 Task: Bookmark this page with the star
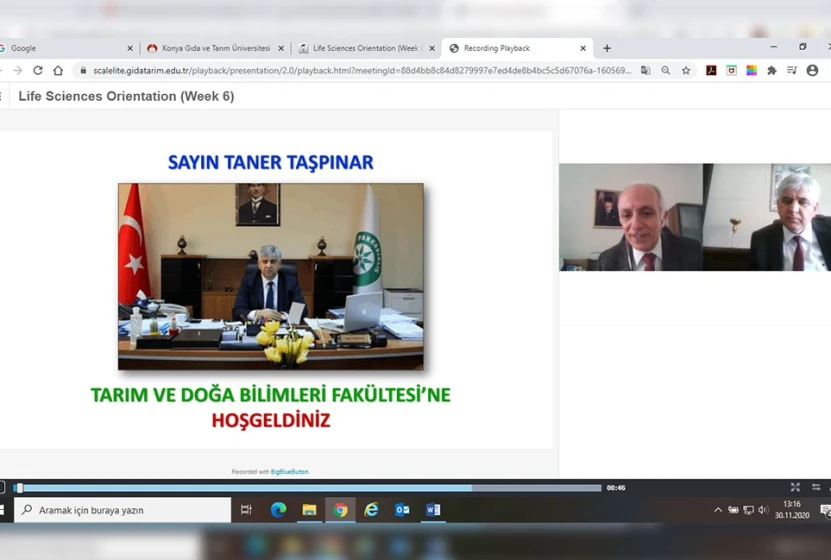tap(686, 71)
